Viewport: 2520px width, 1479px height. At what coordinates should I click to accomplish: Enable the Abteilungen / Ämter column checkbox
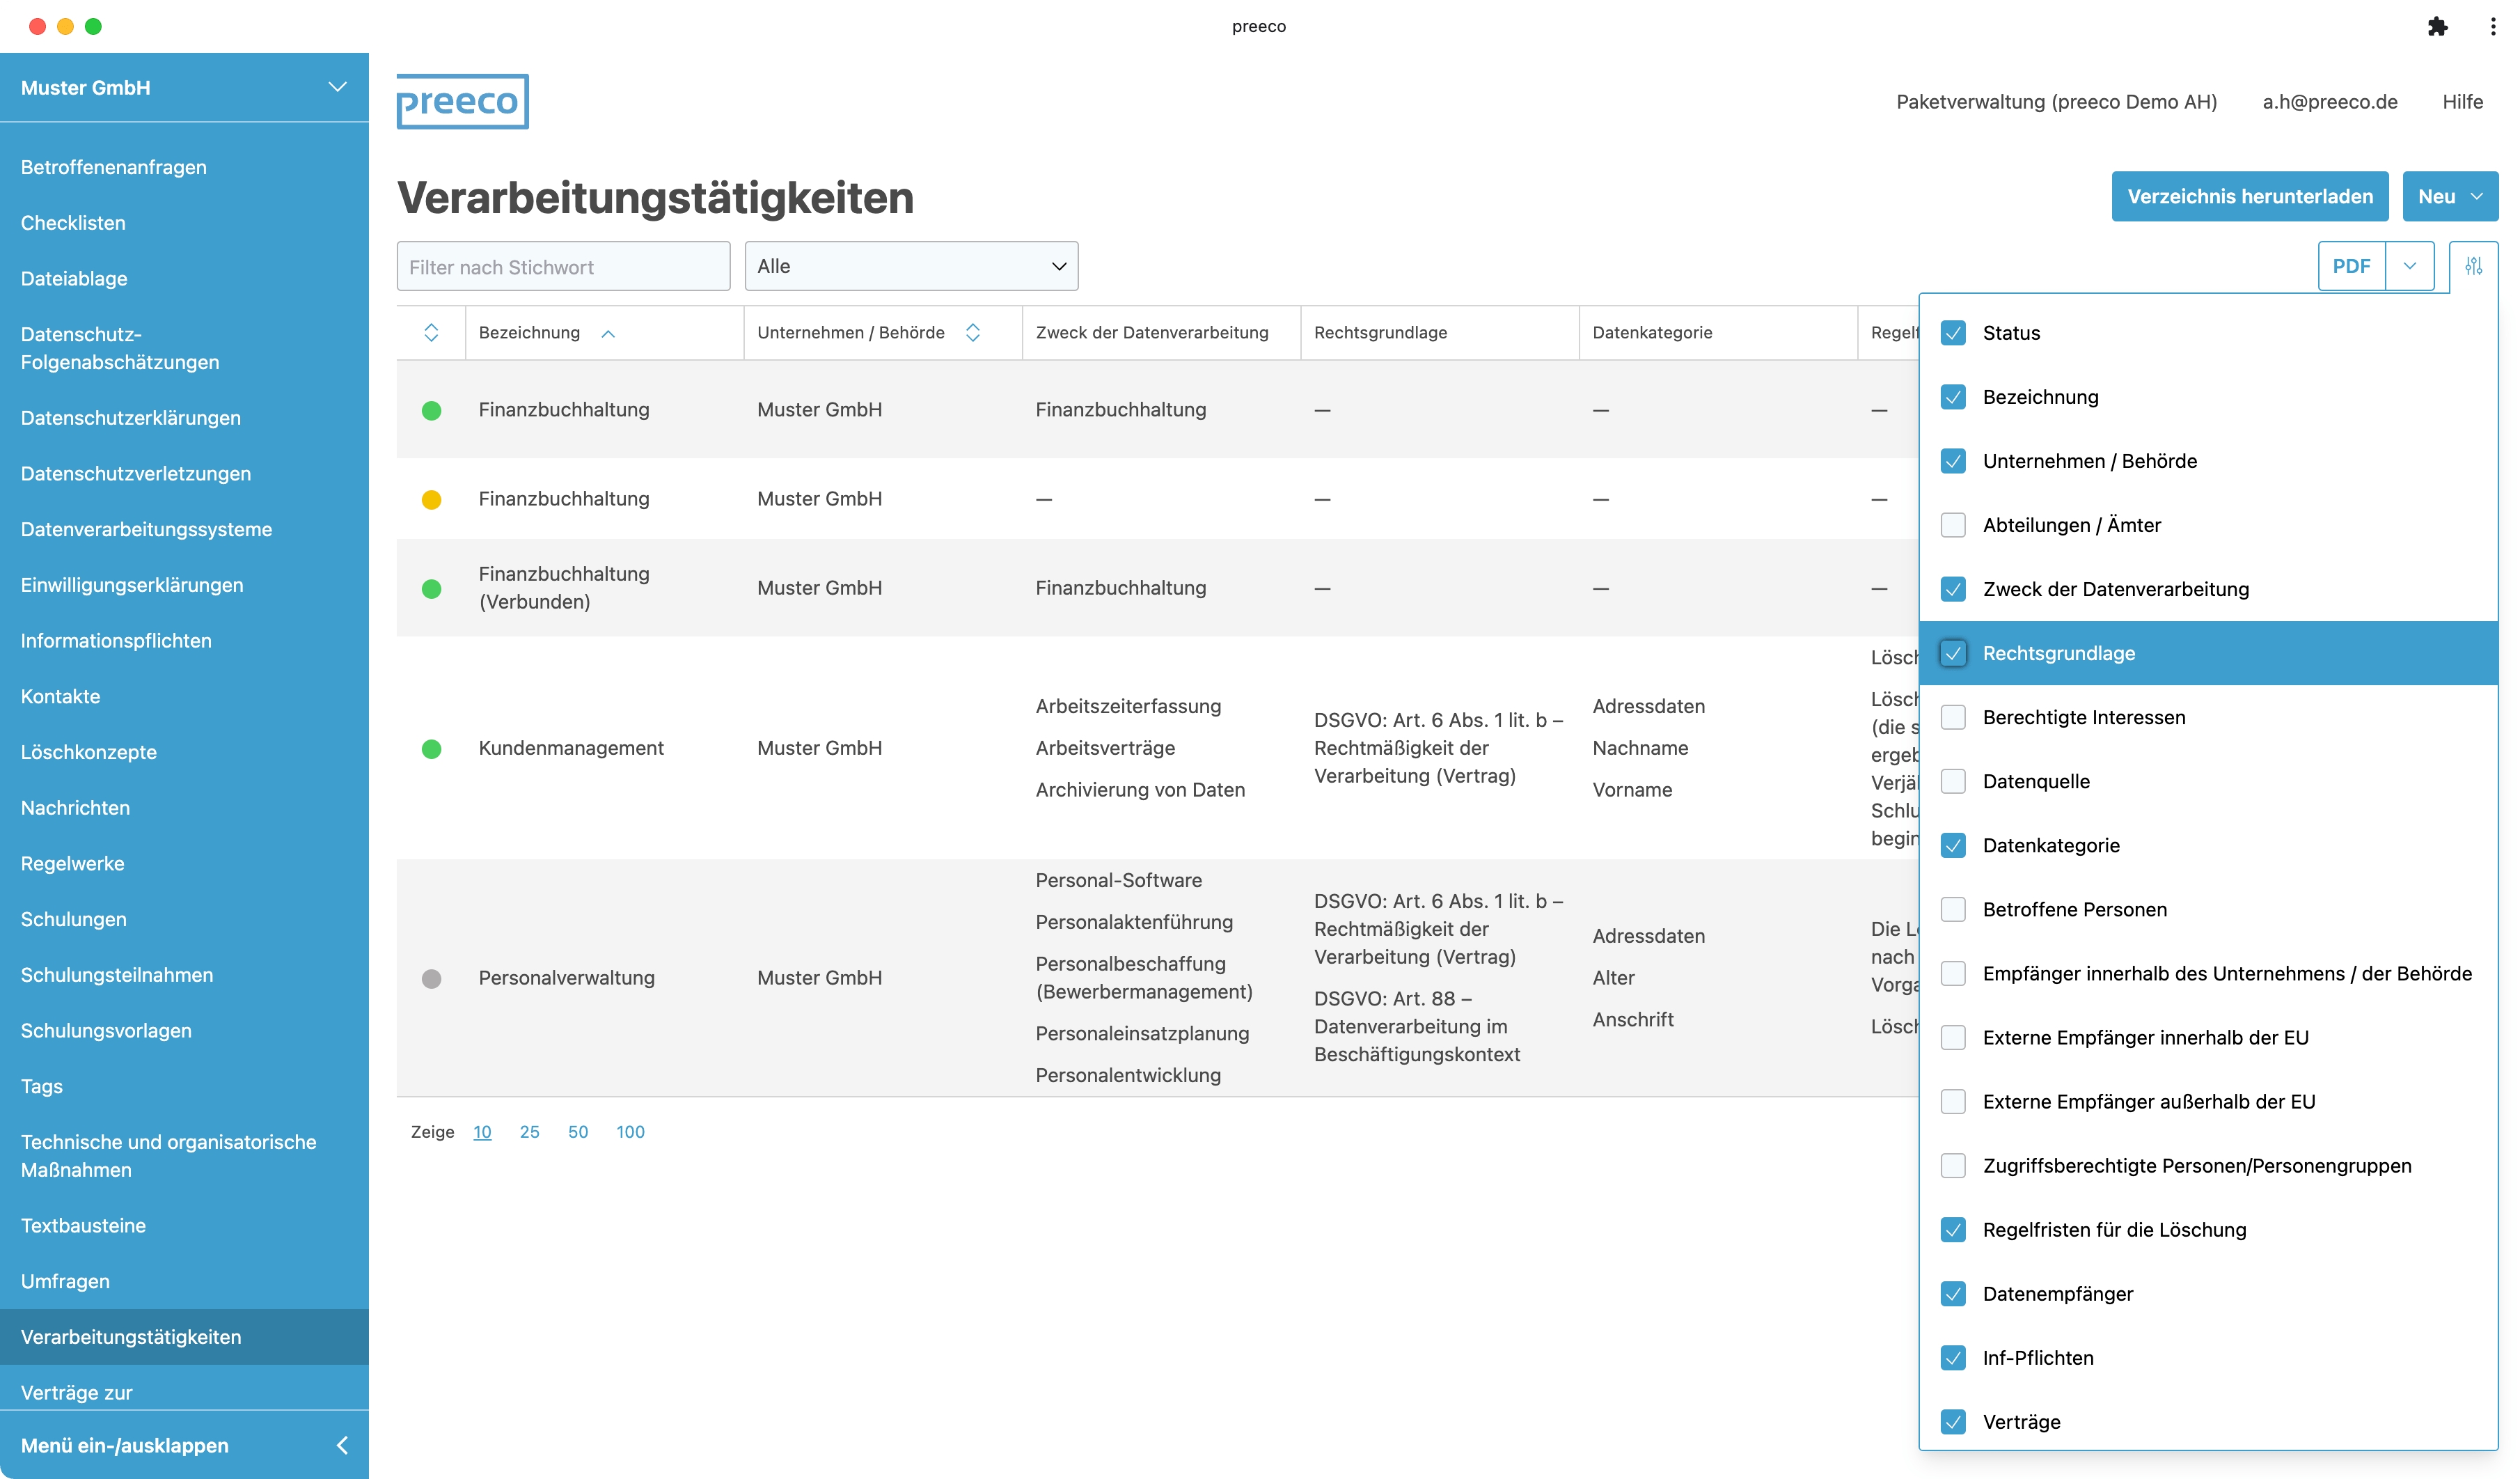point(1952,525)
